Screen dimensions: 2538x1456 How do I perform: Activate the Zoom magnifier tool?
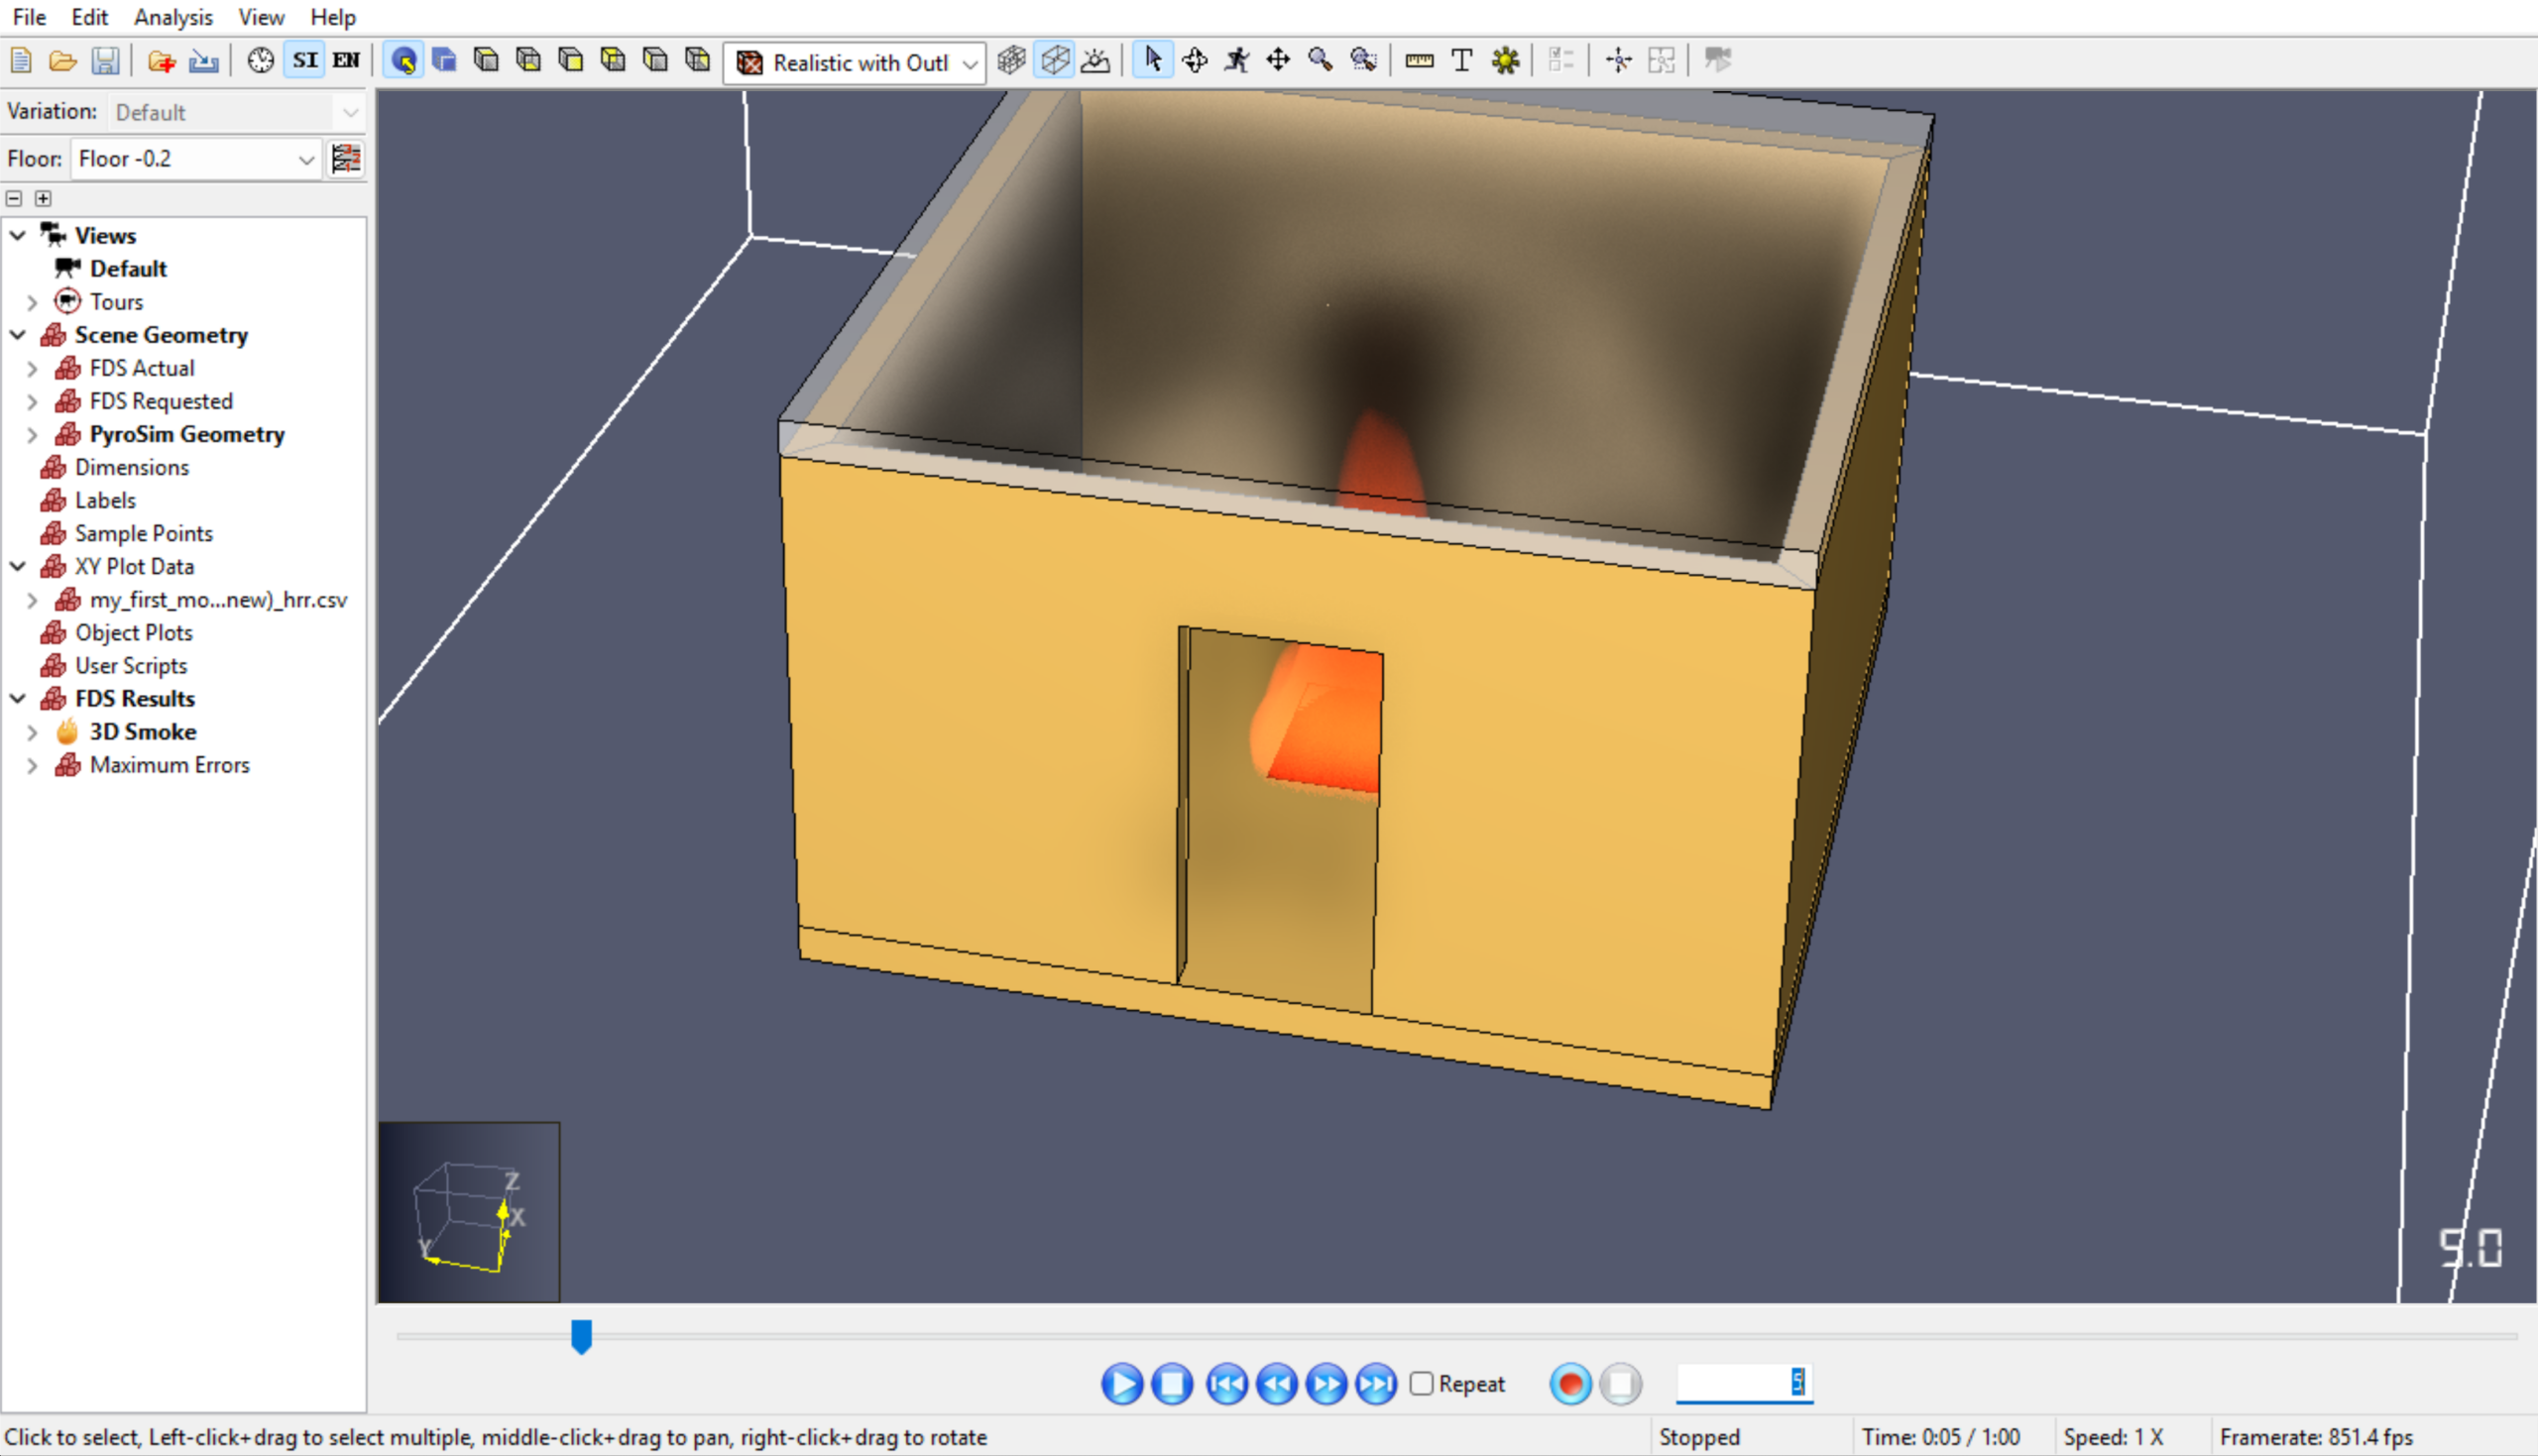(x=1320, y=61)
